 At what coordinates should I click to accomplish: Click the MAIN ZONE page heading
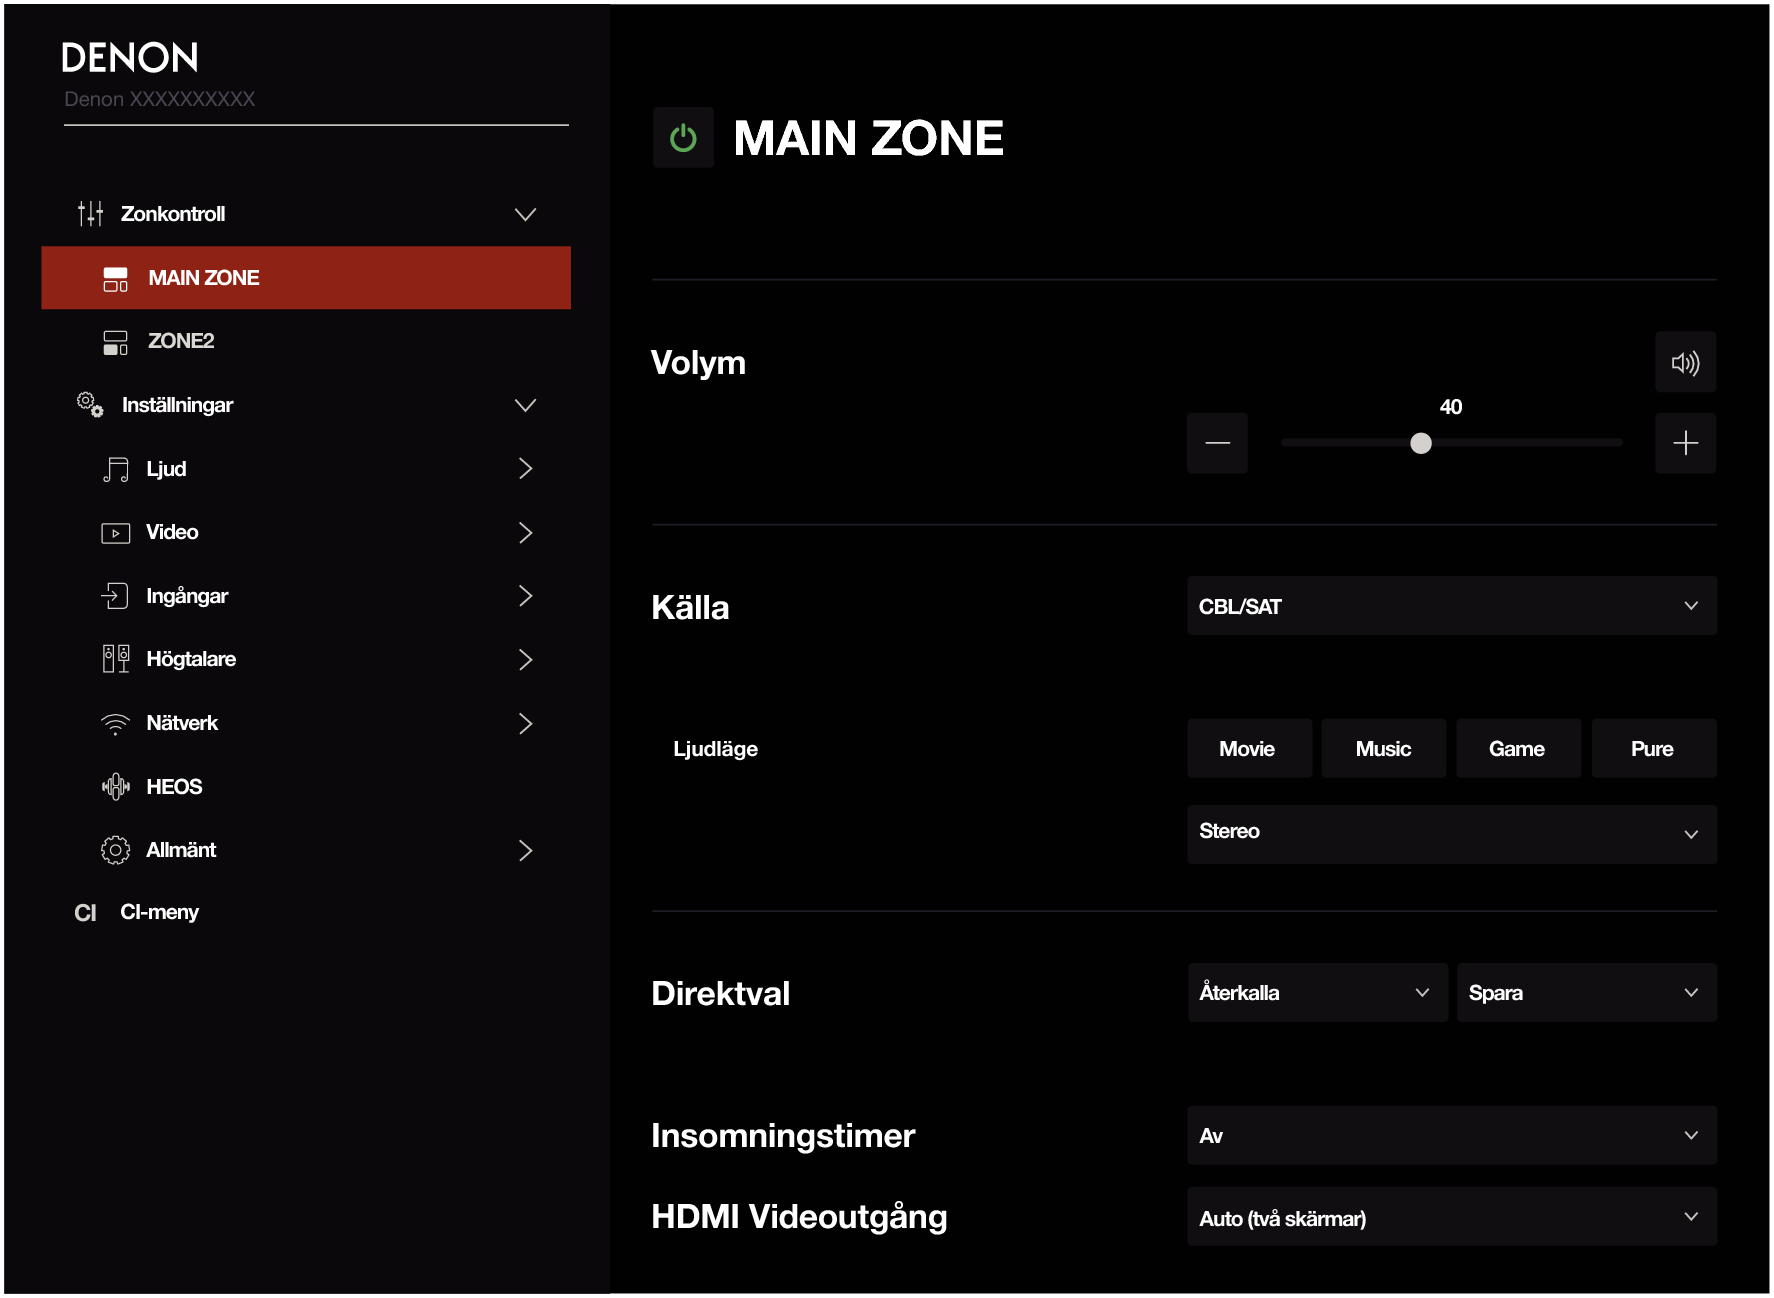868,138
